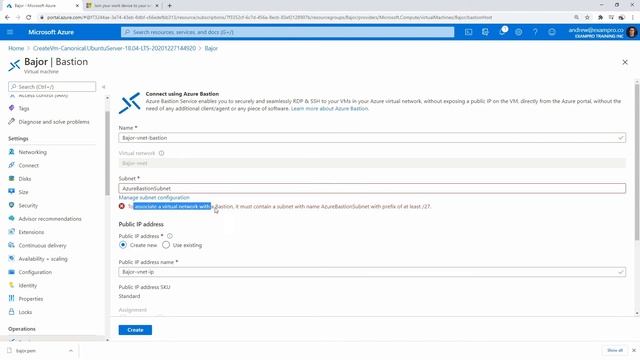Click the Public IP address info icon
Screen dimensions: 640x360
coord(170,236)
